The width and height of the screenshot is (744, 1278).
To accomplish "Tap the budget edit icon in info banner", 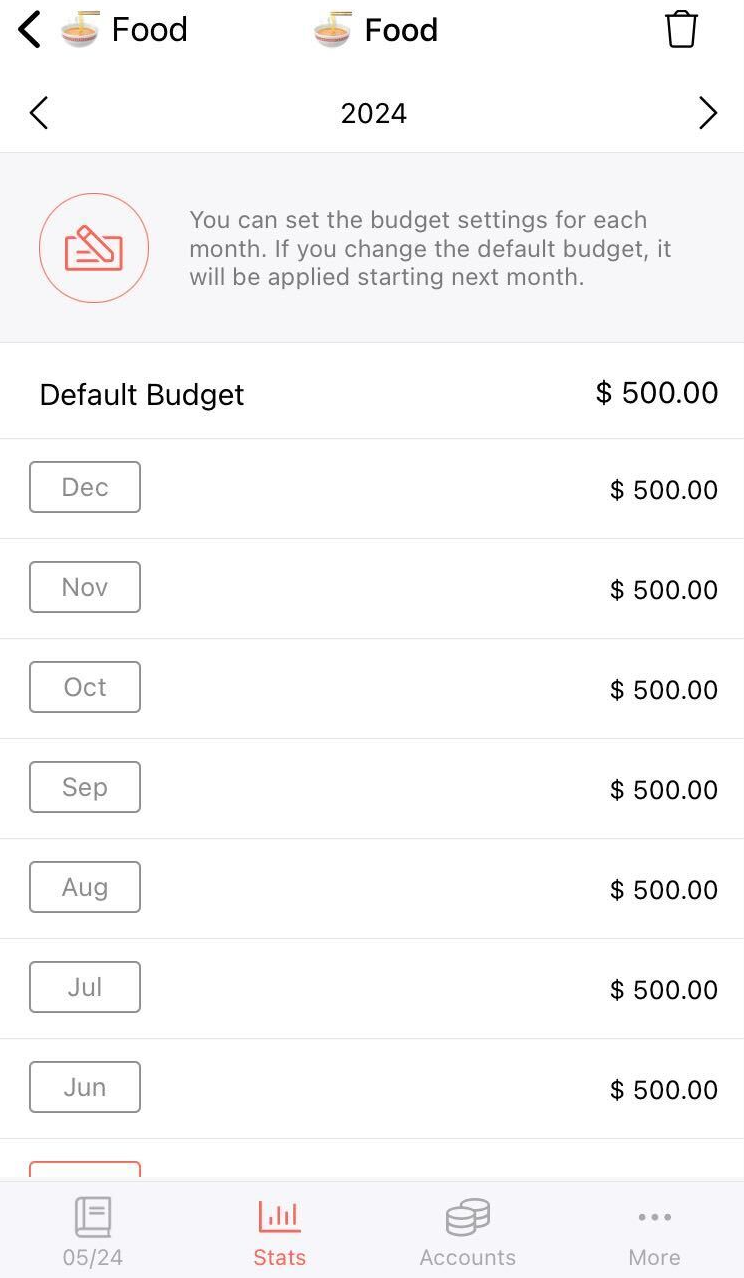I will click(94, 248).
